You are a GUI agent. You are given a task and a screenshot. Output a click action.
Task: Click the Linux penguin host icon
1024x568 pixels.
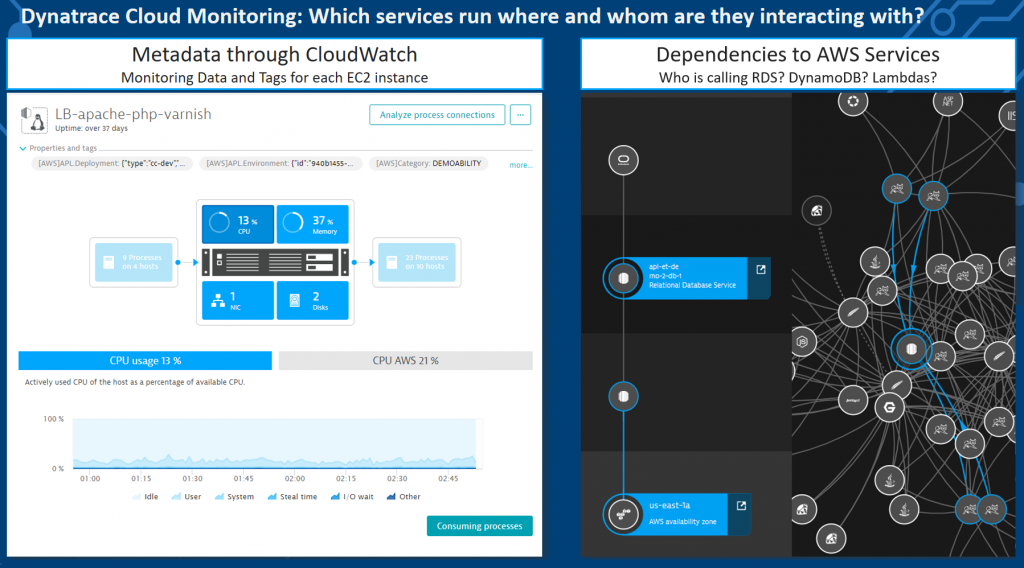point(34,120)
